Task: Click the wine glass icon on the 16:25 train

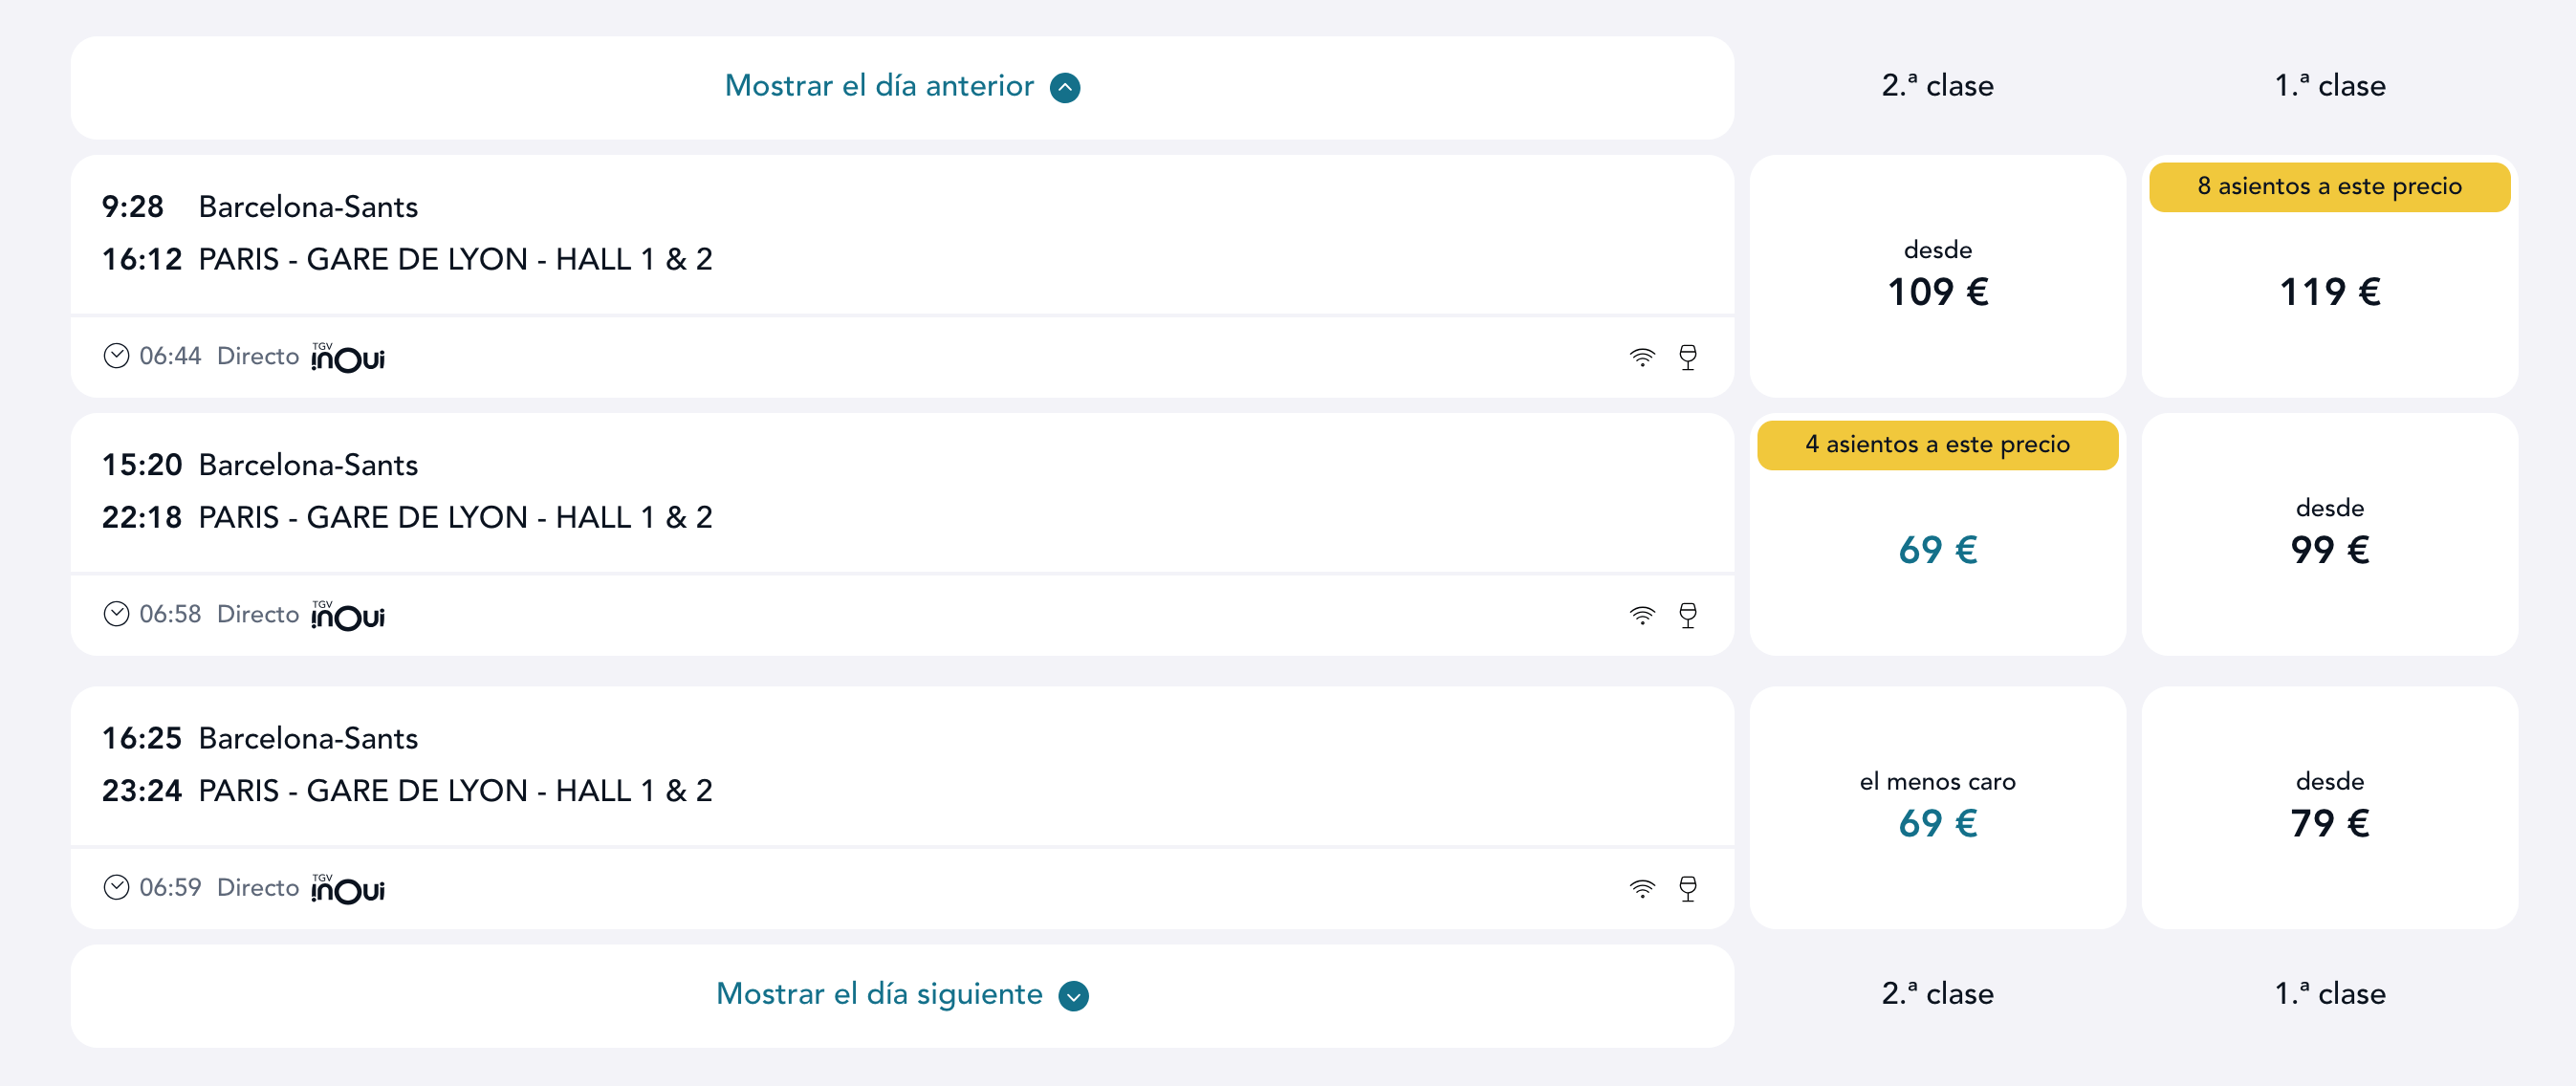Action: (x=1688, y=888)
